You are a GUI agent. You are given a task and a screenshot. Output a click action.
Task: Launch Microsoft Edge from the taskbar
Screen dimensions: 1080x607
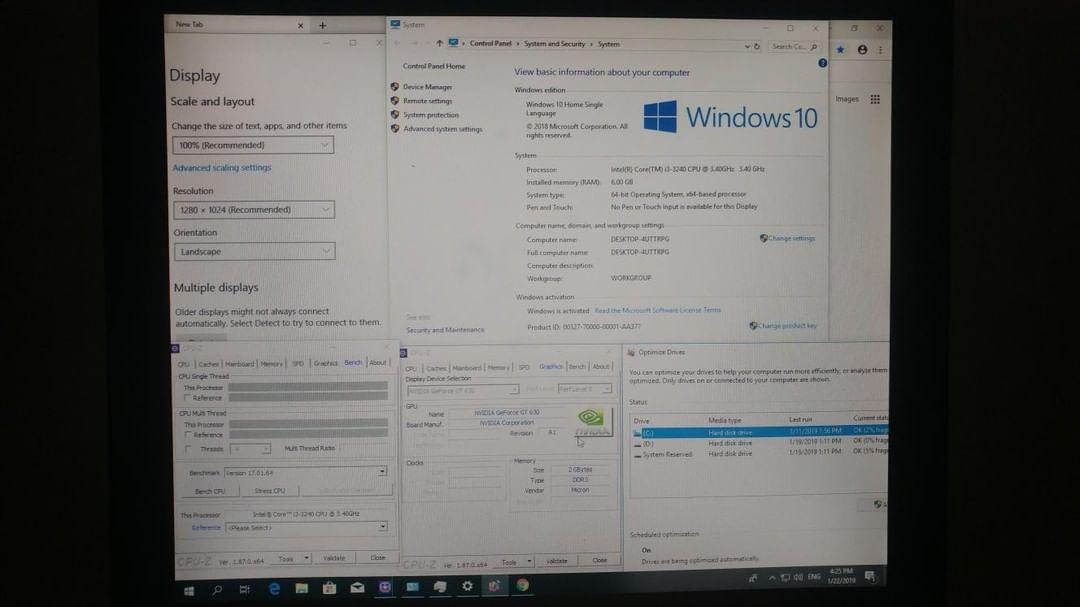point(274,588)
